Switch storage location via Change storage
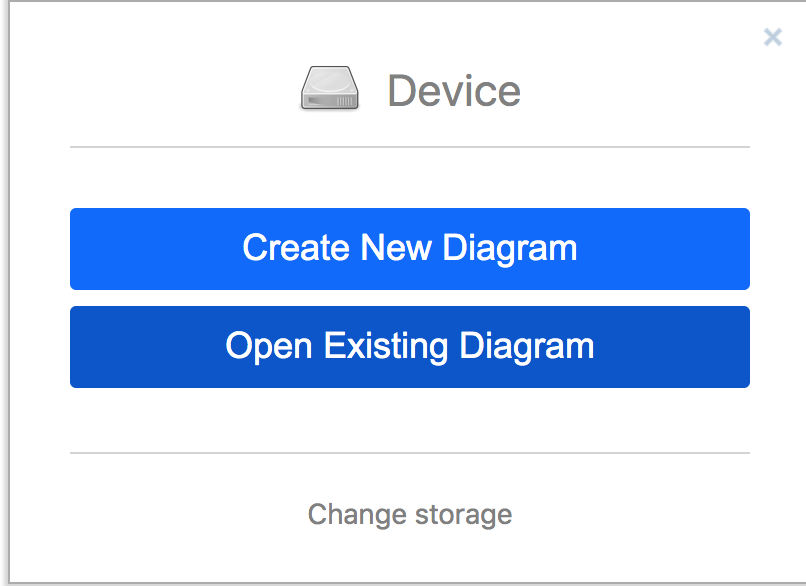The width and height of the screenshot is (806, 586). click(410, 515)
